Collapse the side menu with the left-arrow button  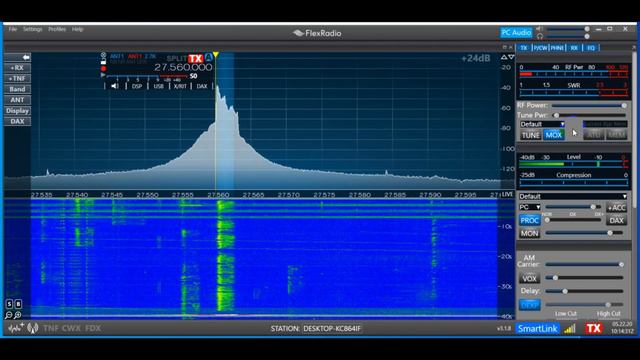[x=18, y=57]
